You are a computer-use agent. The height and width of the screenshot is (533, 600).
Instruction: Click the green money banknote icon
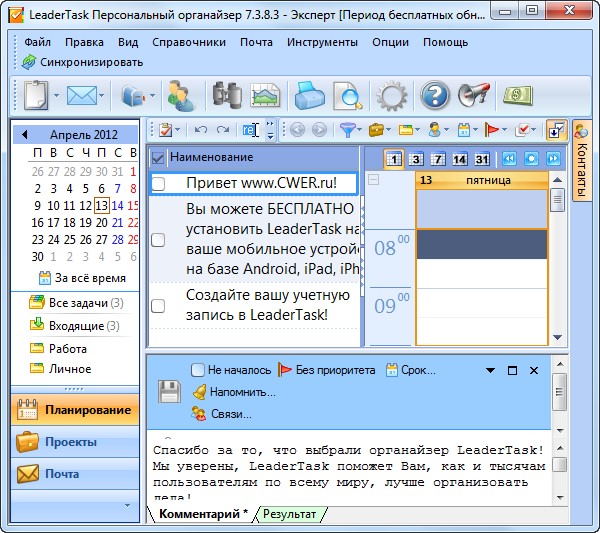517,96
